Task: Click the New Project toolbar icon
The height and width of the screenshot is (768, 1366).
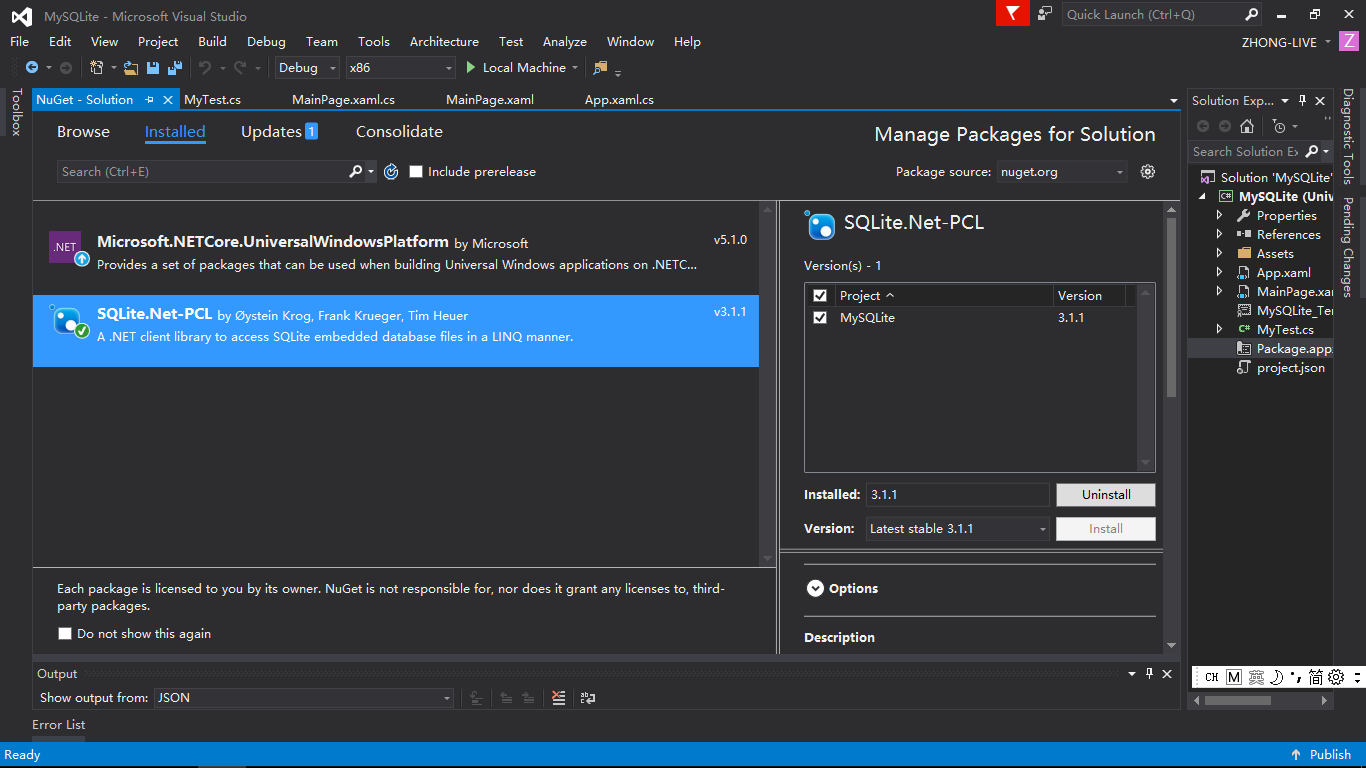Action: point(97,68)
